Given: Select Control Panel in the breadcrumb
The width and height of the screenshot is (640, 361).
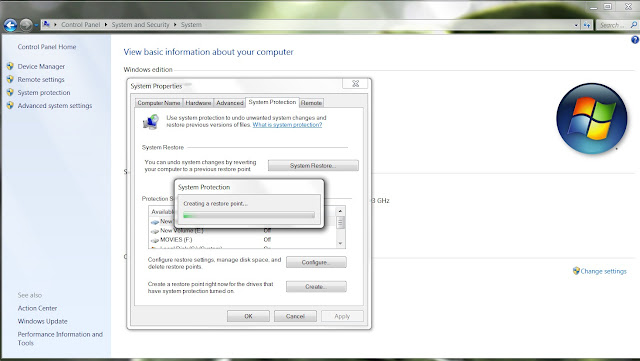Looking at the screenshot, I should click(x=80, y=25).
